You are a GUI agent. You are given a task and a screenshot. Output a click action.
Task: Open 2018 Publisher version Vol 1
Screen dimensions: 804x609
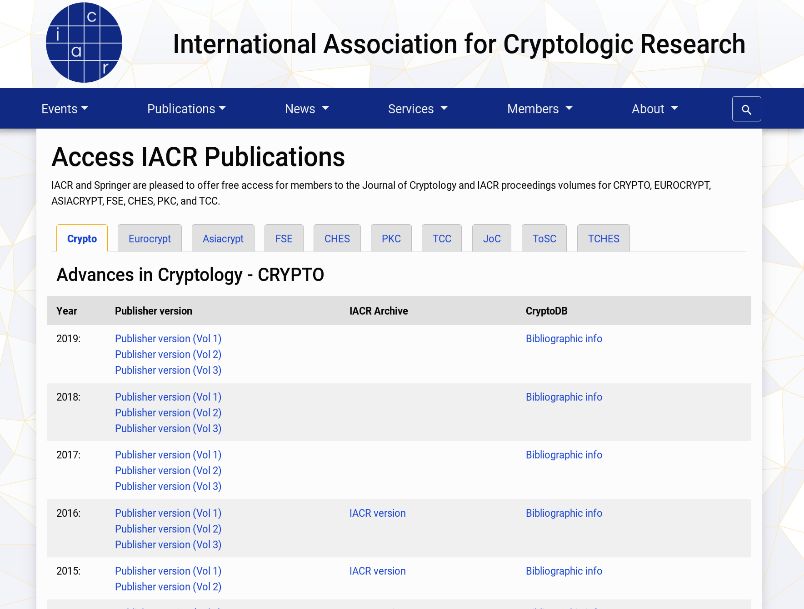pyautogui.click(x=168, y=397)
